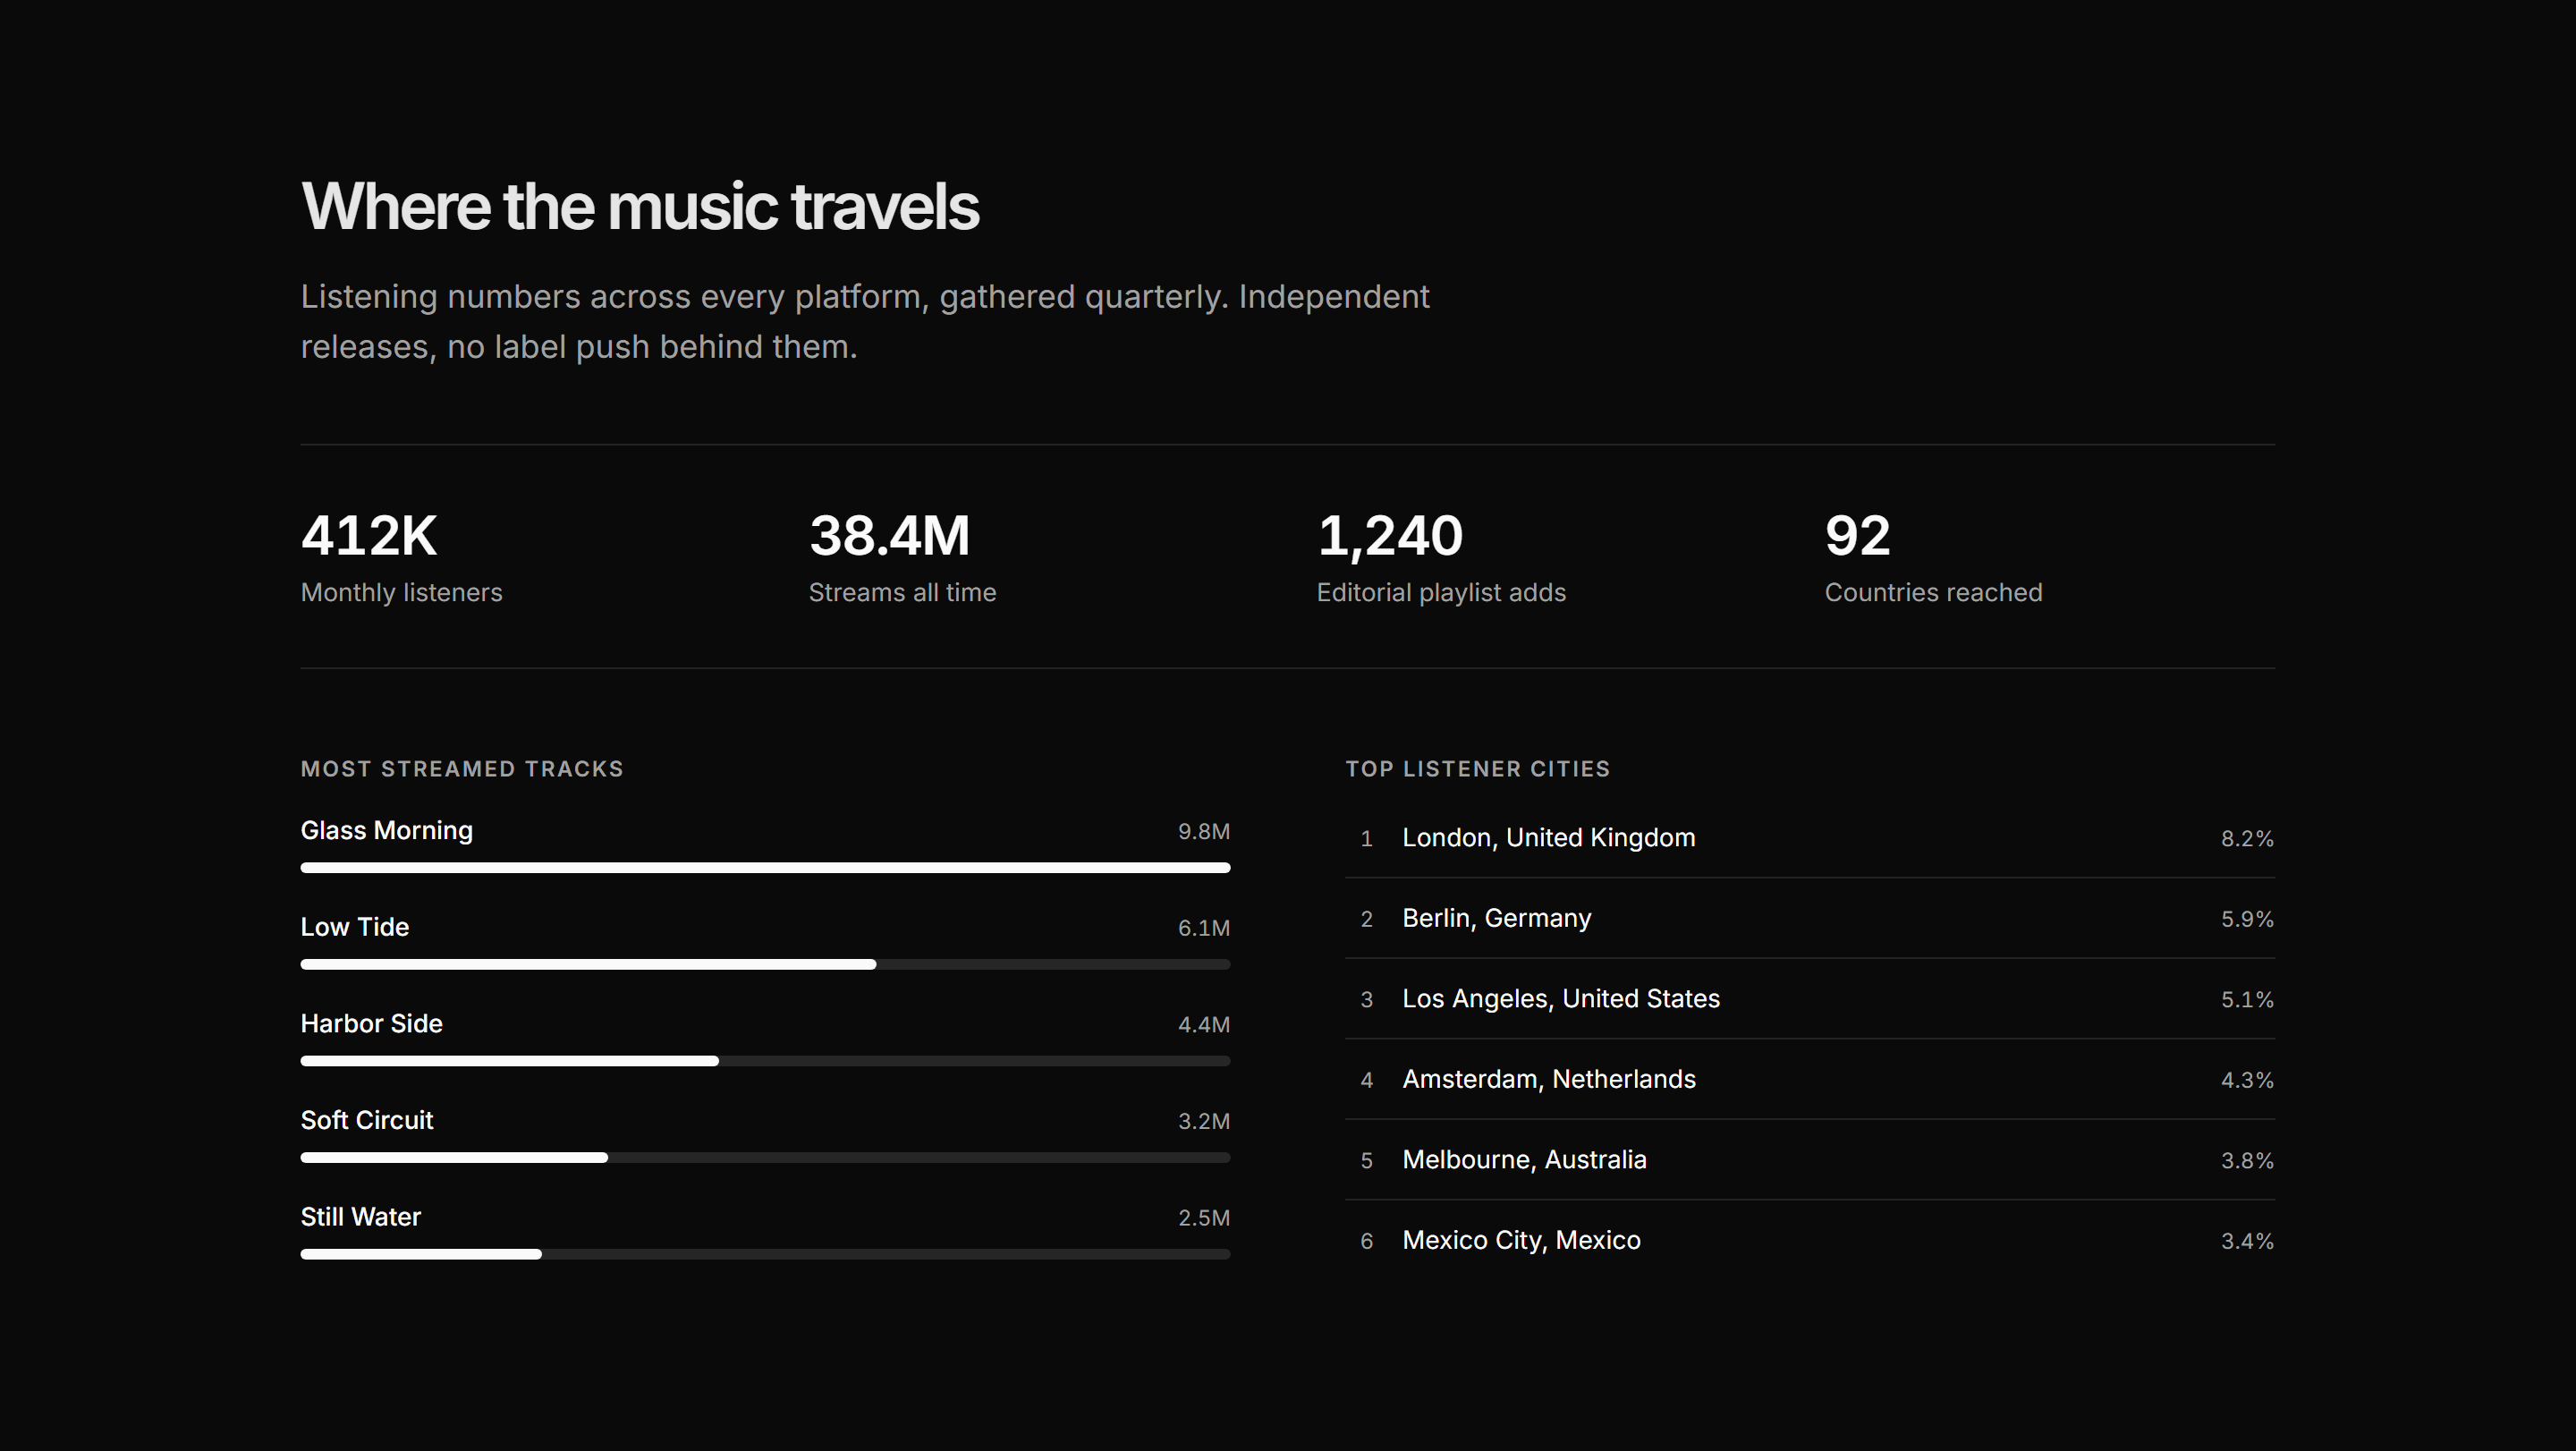Select the Berlin, Germany city row
The width and height of the screenshot is (2576, 1451).
1810,919
